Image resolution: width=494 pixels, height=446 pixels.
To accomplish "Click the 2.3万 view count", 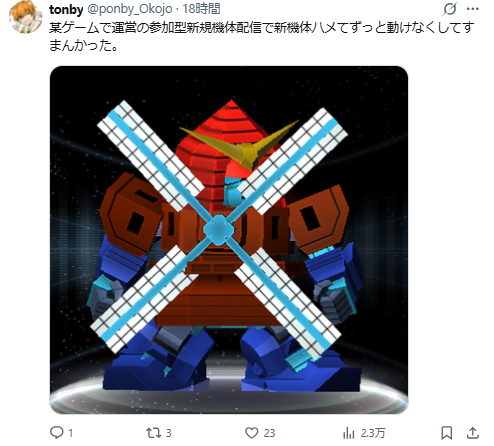I will coord(373,433).
